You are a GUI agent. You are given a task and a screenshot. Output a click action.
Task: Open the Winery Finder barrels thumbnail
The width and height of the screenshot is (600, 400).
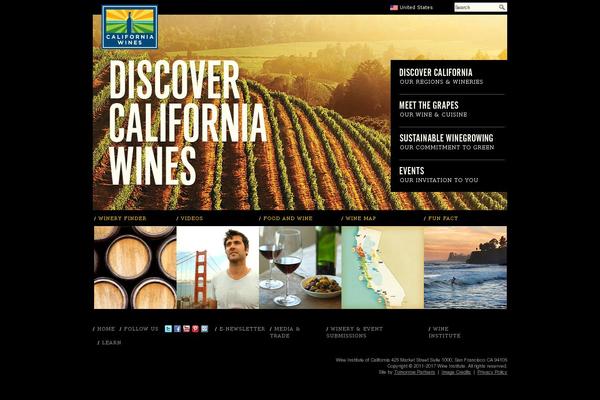[135, 267]
